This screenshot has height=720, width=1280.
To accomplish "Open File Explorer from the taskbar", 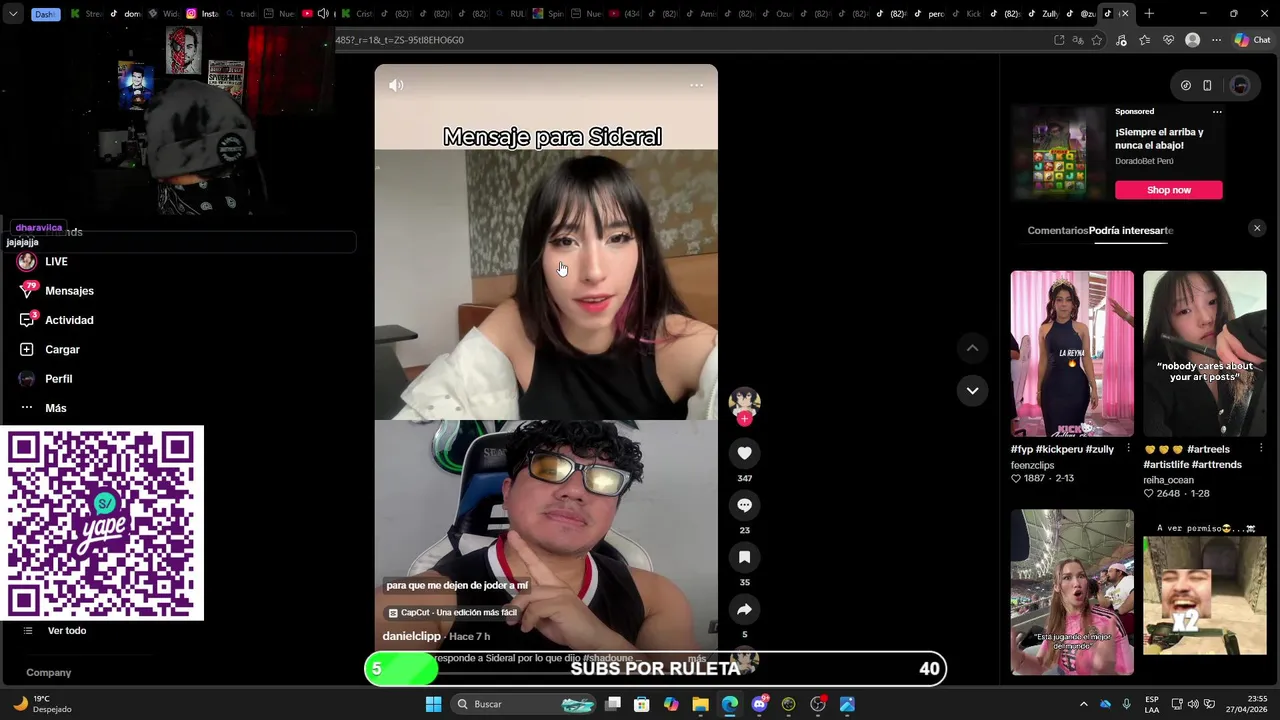I will (700, 704).
